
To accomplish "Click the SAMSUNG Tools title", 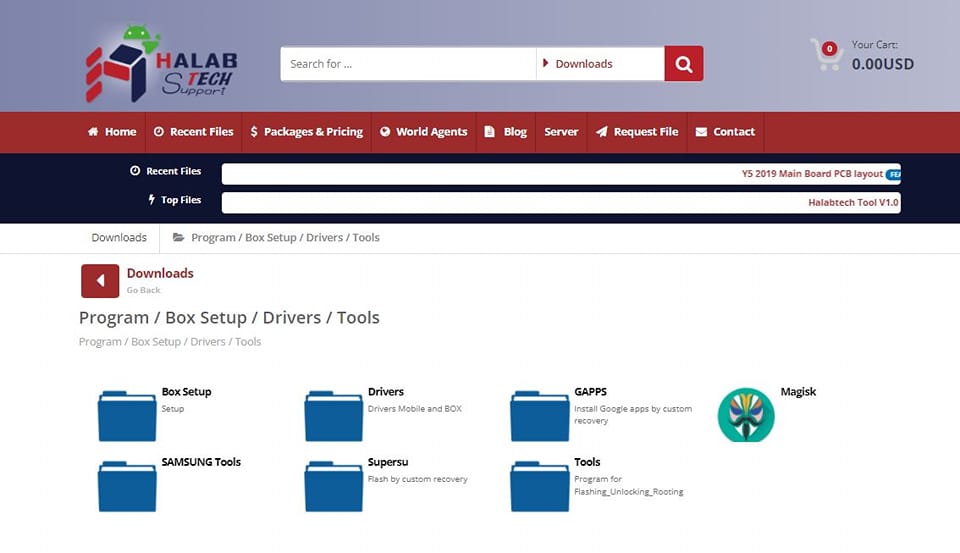I will tap(201, 462).
